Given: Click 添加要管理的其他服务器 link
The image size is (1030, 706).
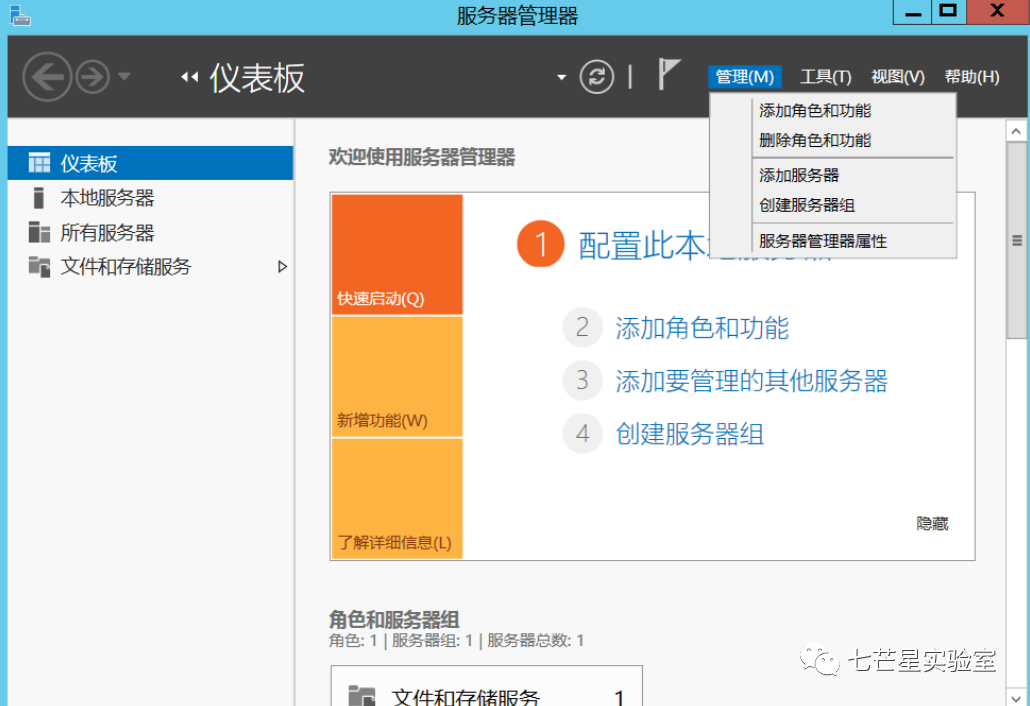Looking at the screenshot, I should tap(751, 381).
